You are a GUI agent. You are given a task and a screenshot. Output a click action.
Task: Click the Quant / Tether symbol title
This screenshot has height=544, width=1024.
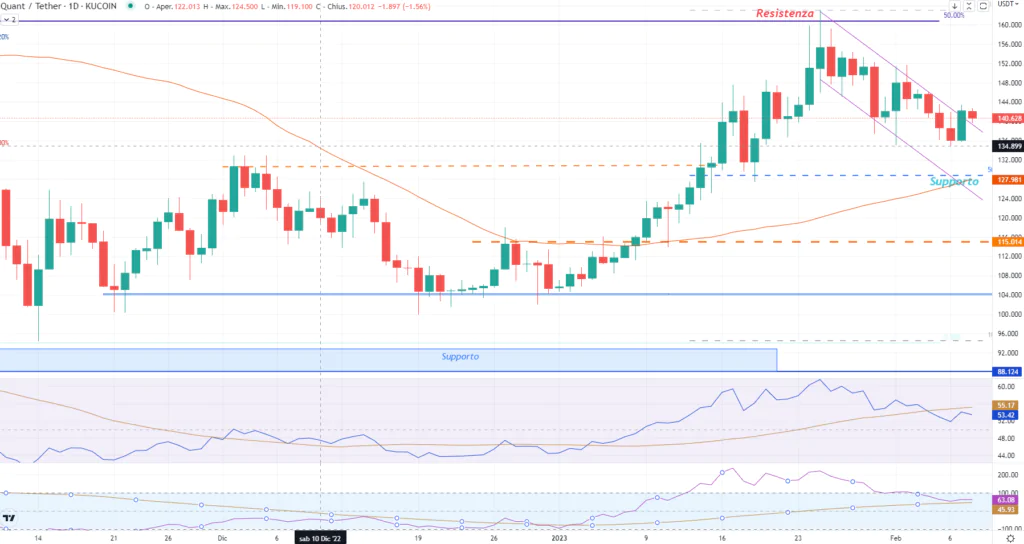click(x=59, y=6)
